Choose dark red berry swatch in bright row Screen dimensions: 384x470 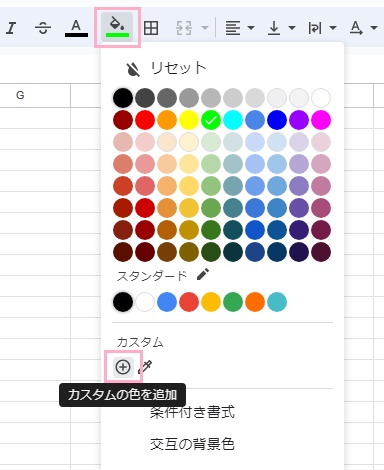(x=123, y=120)
